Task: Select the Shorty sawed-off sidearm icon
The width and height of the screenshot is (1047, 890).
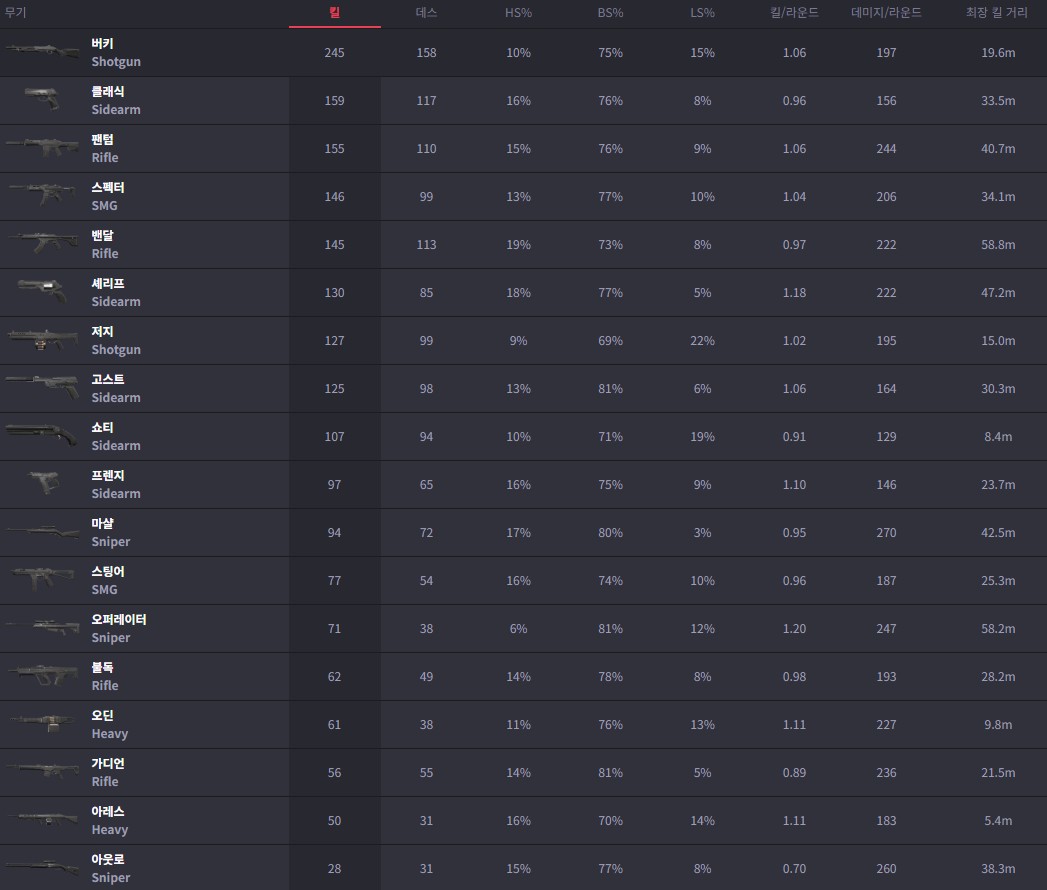Action: tap(42, 435)
